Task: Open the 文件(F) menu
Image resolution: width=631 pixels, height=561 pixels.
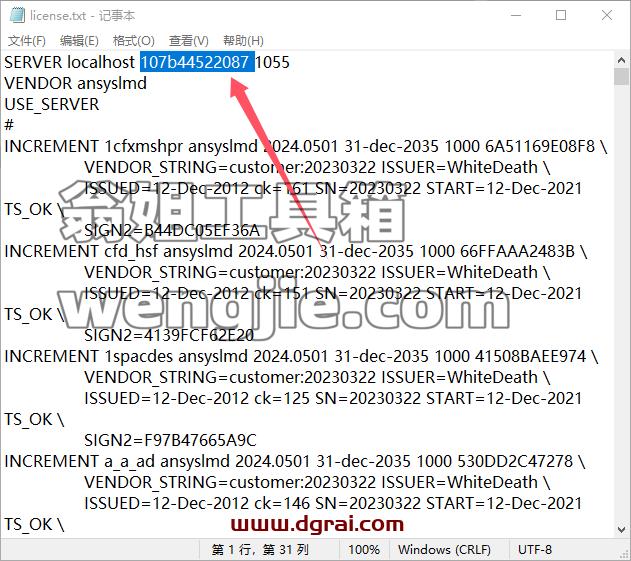Action: tap(27, 41)
